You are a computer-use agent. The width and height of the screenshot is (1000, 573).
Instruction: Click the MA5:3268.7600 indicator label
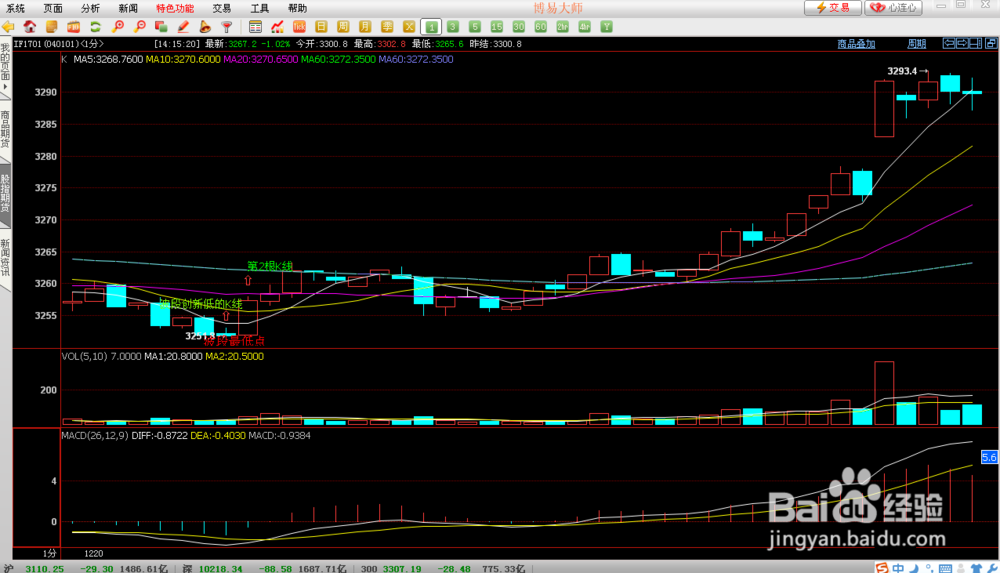[x=108, y=59]
